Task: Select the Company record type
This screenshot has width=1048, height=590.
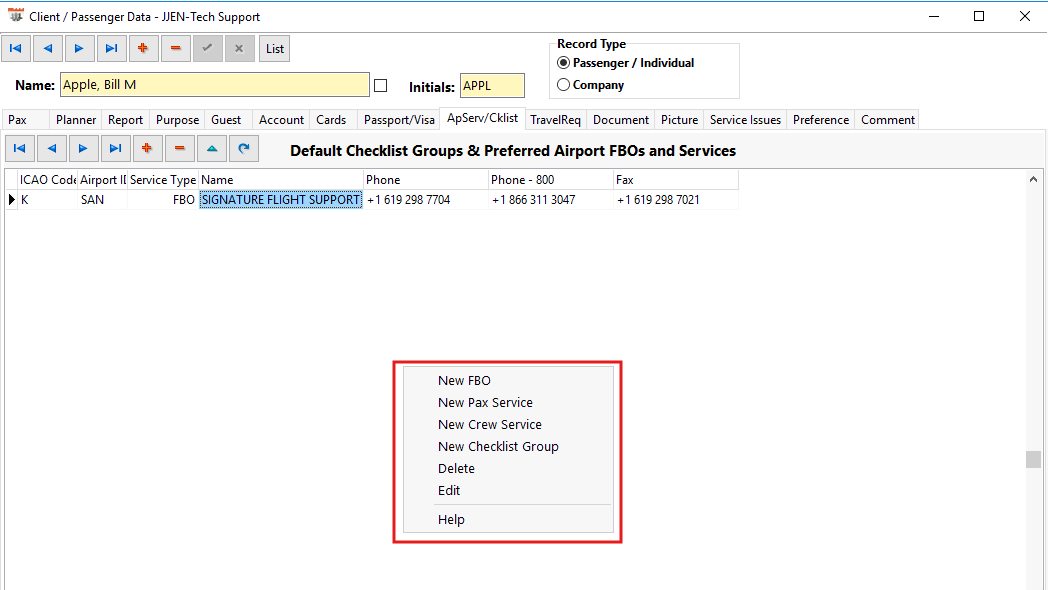Action: (564, 85)
